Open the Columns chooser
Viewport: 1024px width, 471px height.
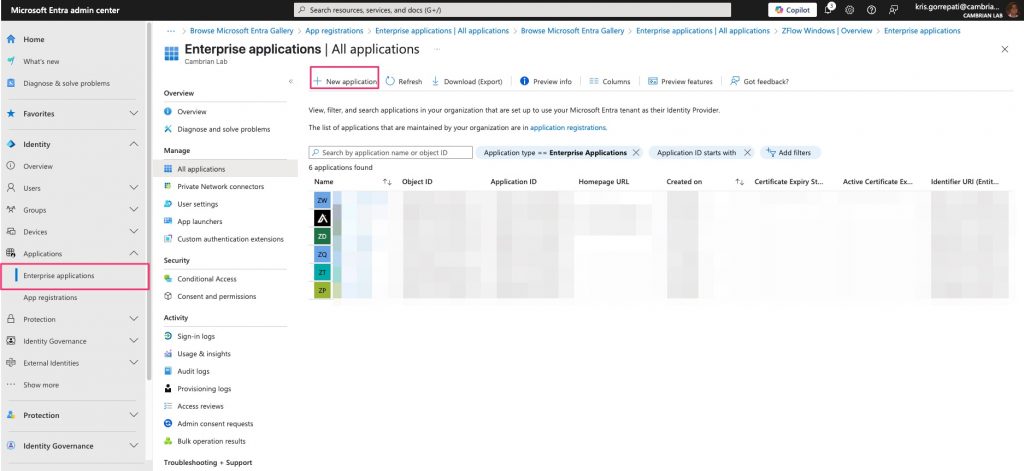(609, 82)
